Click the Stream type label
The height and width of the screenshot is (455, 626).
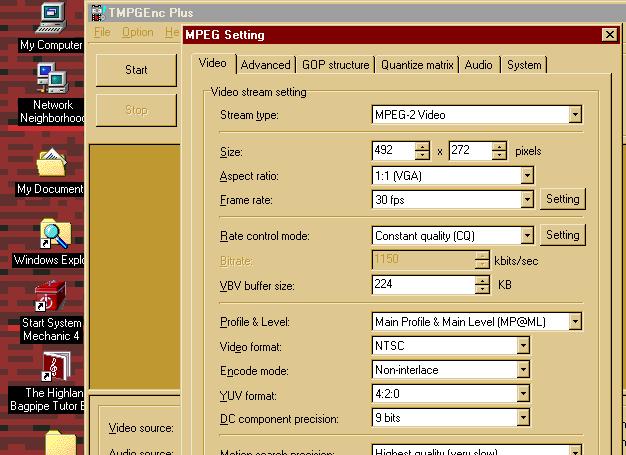click(249, 115)
